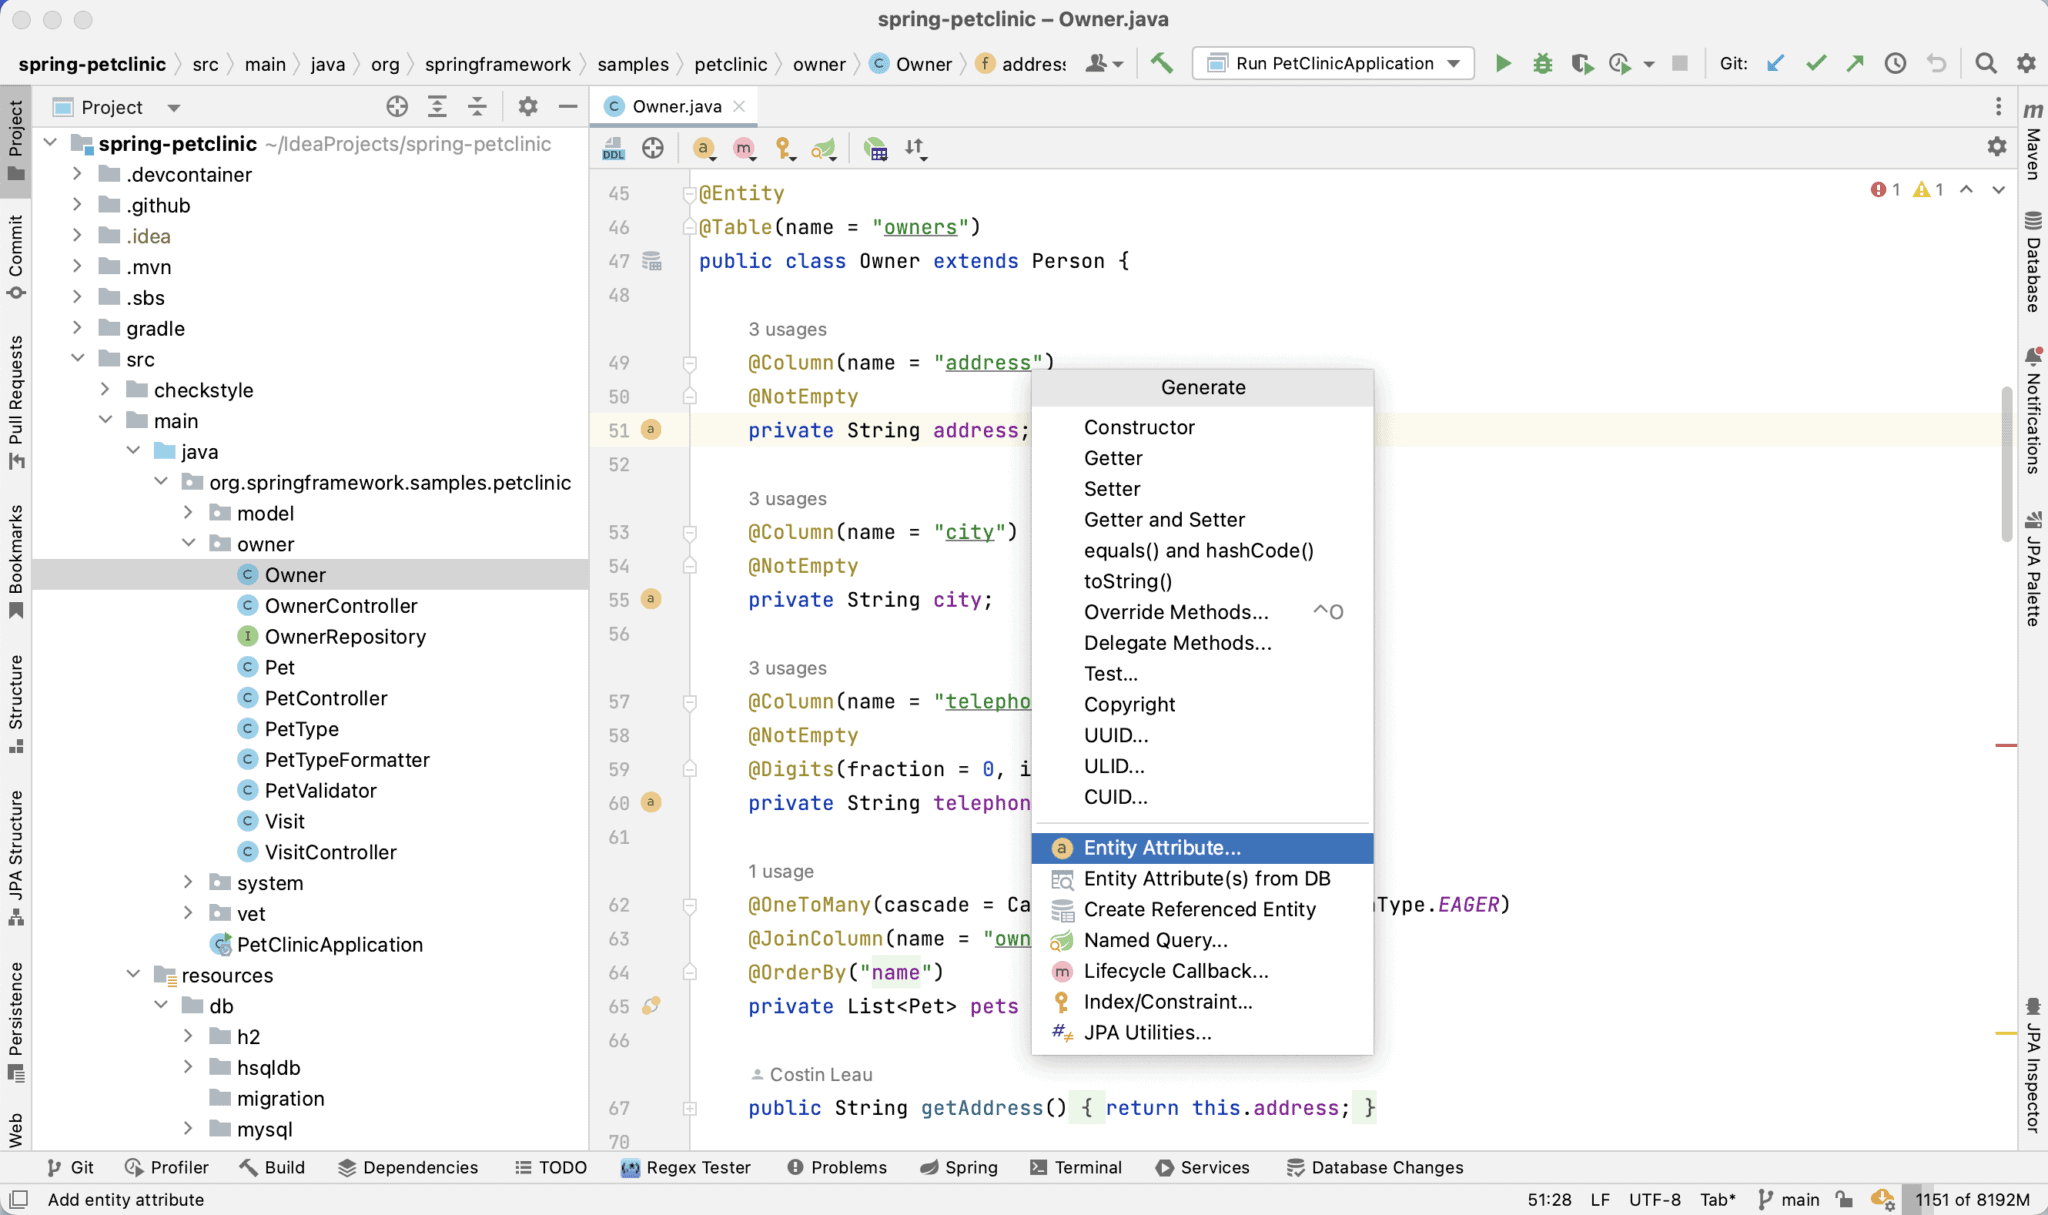Select 'Getter and Setter' in Generate popup
2048x1215 pixels.
click(1164, 519)
